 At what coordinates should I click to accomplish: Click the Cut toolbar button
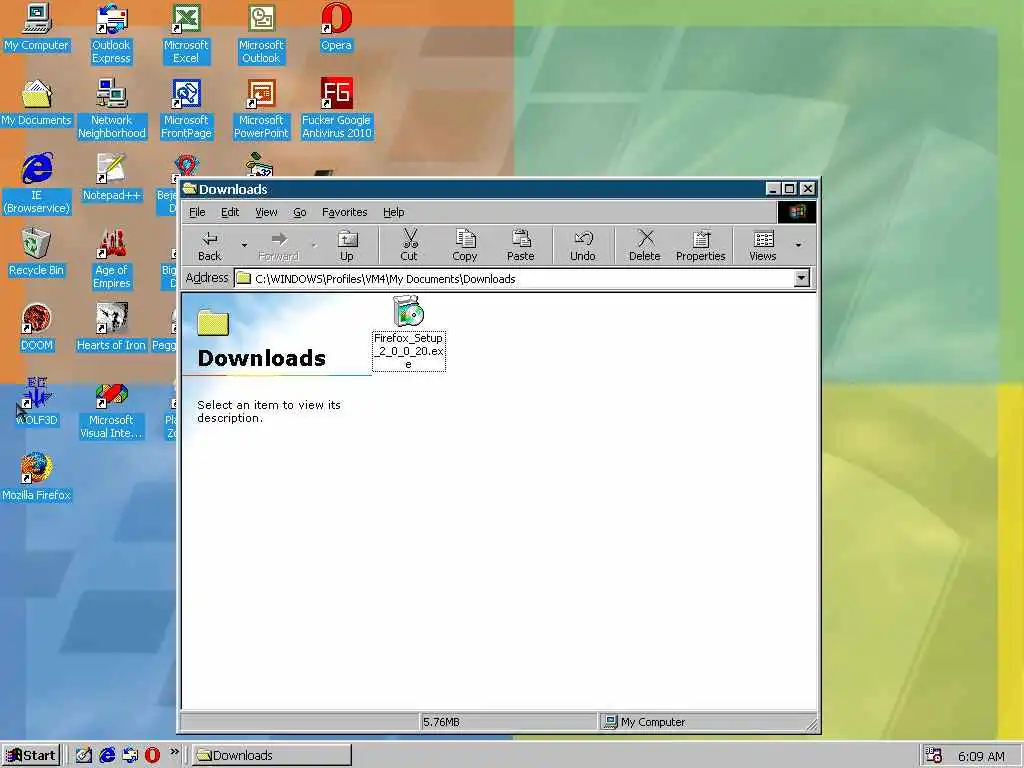coord(409,246)
